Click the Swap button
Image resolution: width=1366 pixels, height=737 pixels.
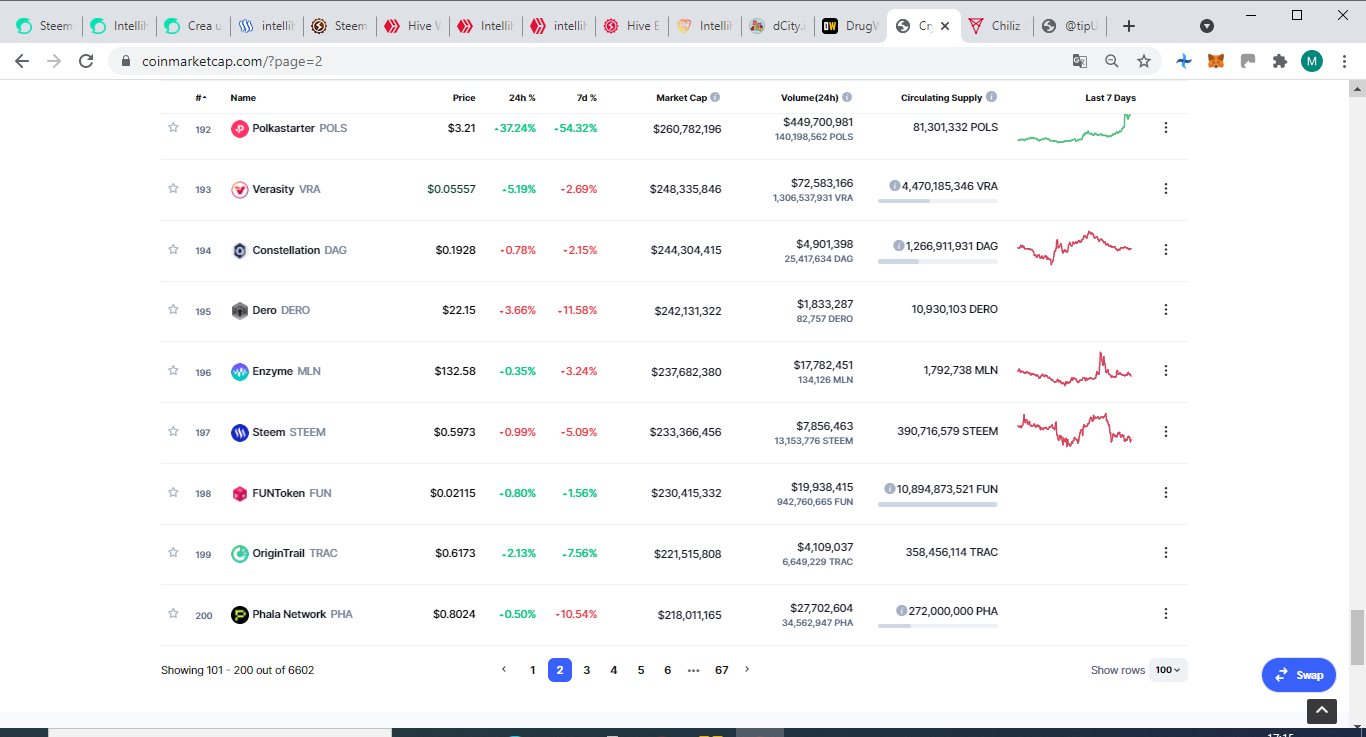(1299, 675)
